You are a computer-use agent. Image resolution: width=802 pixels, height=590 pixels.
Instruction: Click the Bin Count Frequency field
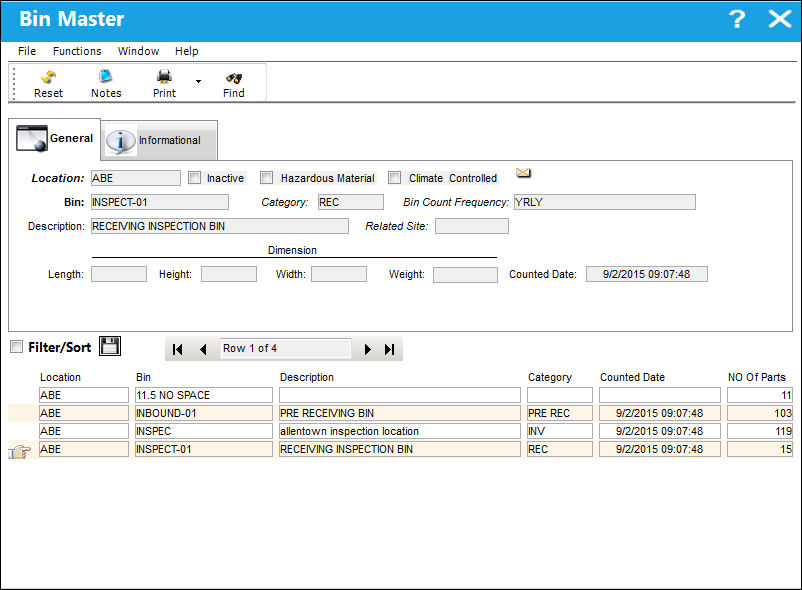605,202
